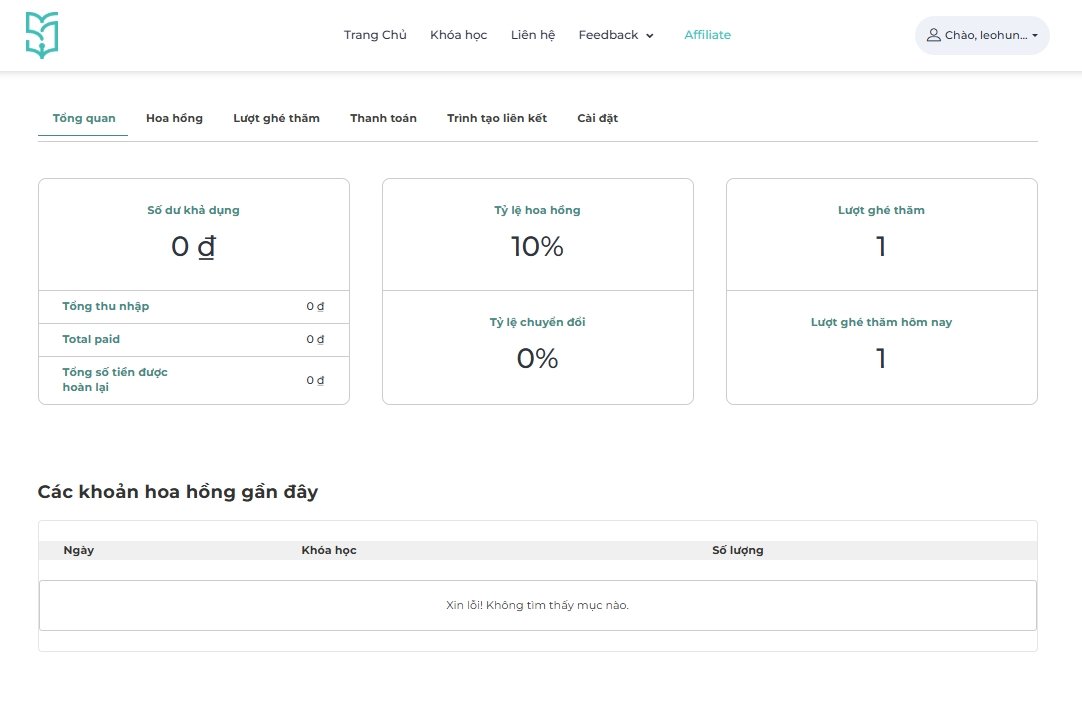This screenshot has height=703, width=1082.
Task: Navigate to Liên hệ page
Action: (532, 35)
